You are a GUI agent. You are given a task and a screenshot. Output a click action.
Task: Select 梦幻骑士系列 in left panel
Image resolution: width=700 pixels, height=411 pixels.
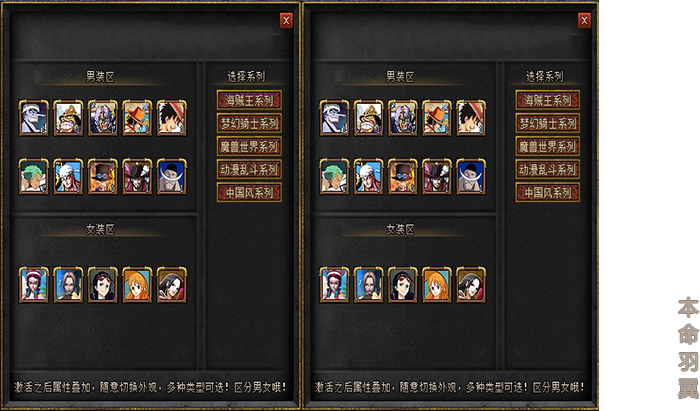pyautogui.click(x=249, y=123)
